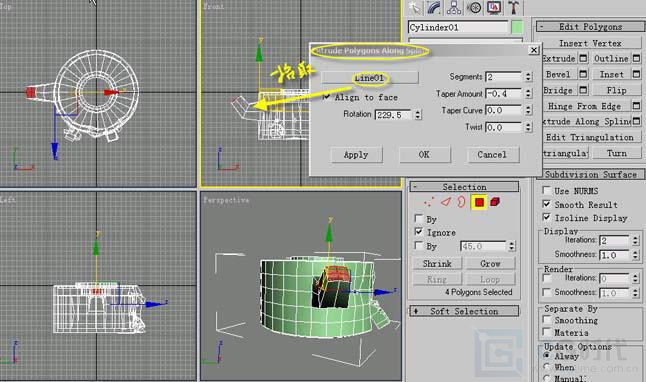
Task: Toggle Smooth Result checkbox
Action: tap(547, 204)
